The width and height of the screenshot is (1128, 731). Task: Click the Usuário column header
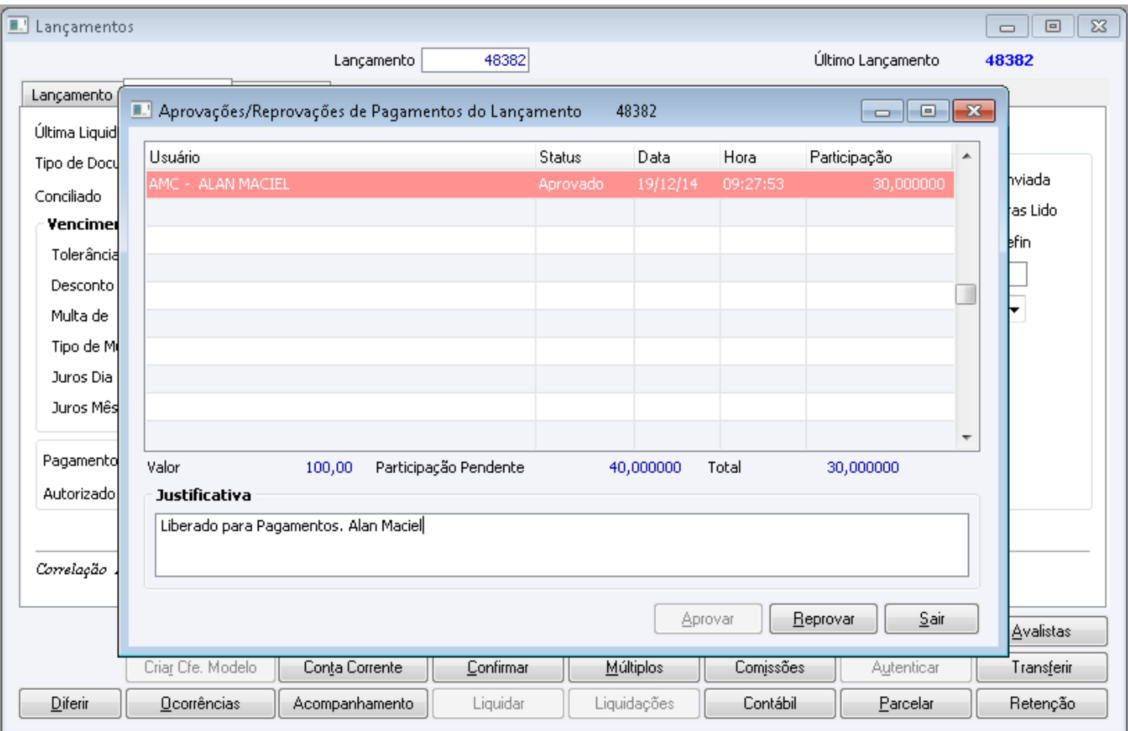[x=340, y=157]
